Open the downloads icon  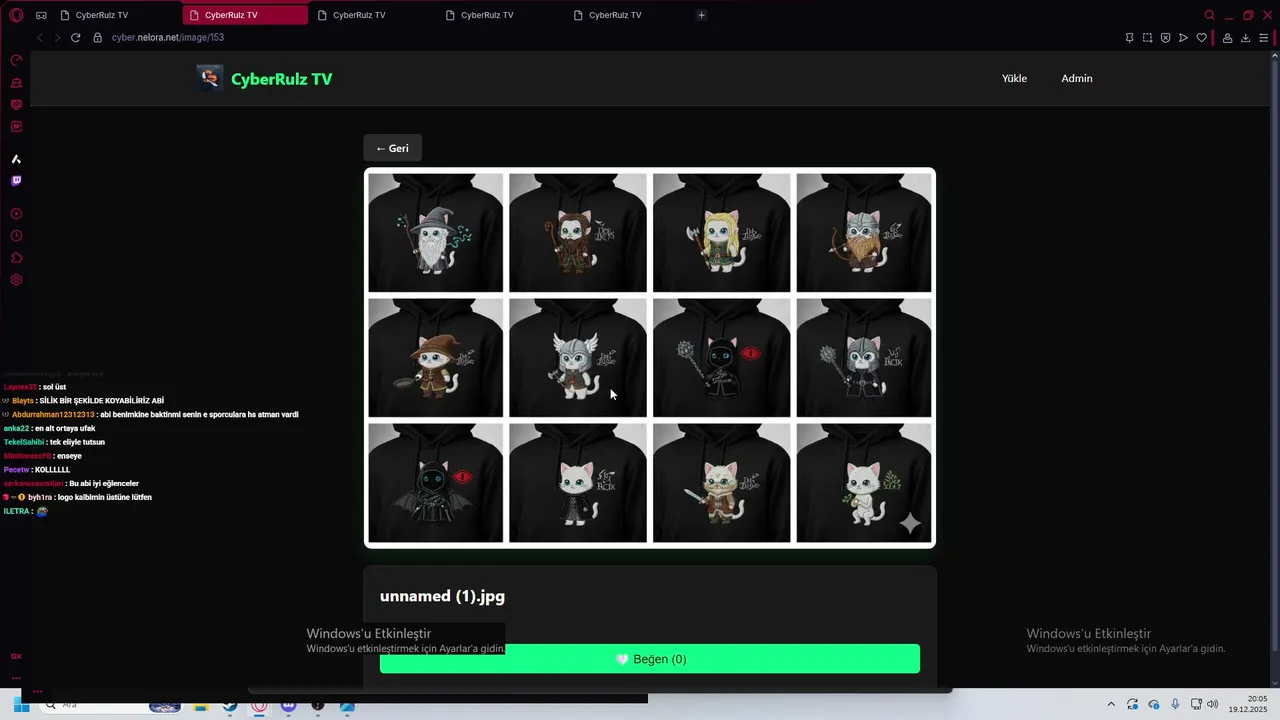(1246, 38)
